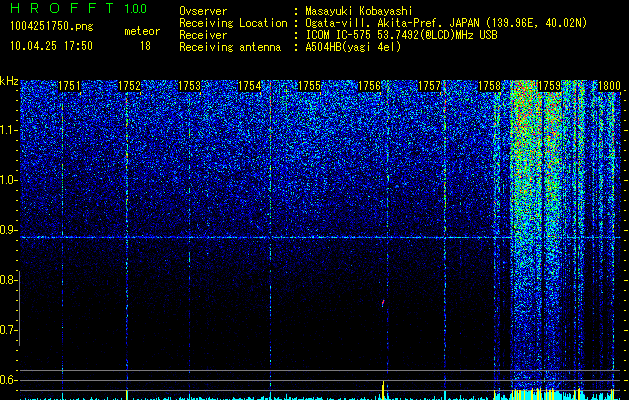This screenshot has width=629, height=400.
Task: Click the 1754 time marker label
Action: [x=250, y=86]
